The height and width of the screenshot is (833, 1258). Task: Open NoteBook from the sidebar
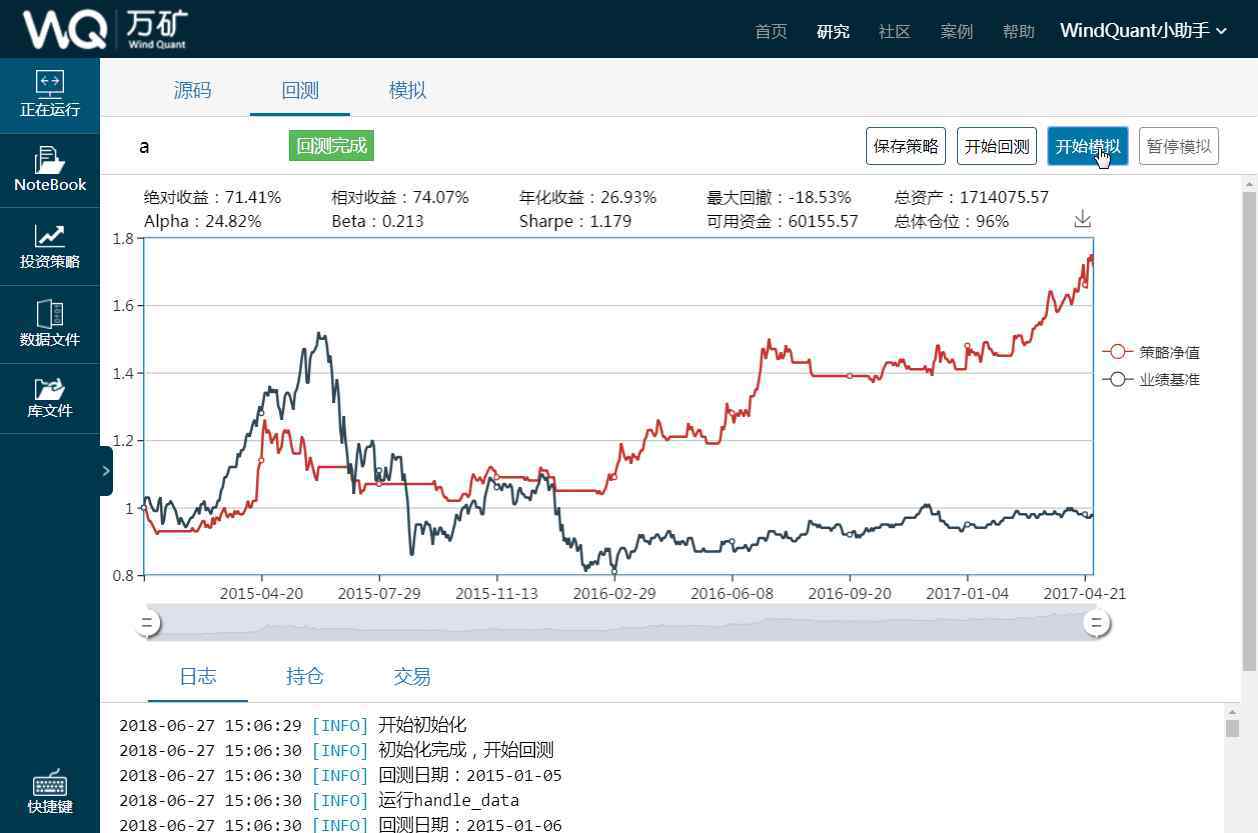50,170
